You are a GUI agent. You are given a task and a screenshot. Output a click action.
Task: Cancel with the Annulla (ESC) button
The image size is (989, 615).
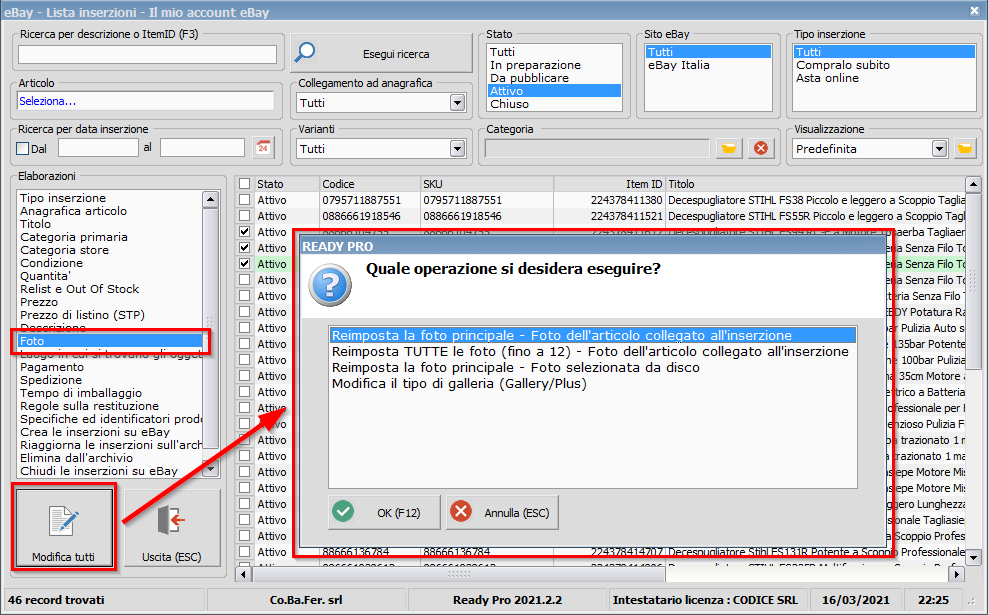[502, 512]
